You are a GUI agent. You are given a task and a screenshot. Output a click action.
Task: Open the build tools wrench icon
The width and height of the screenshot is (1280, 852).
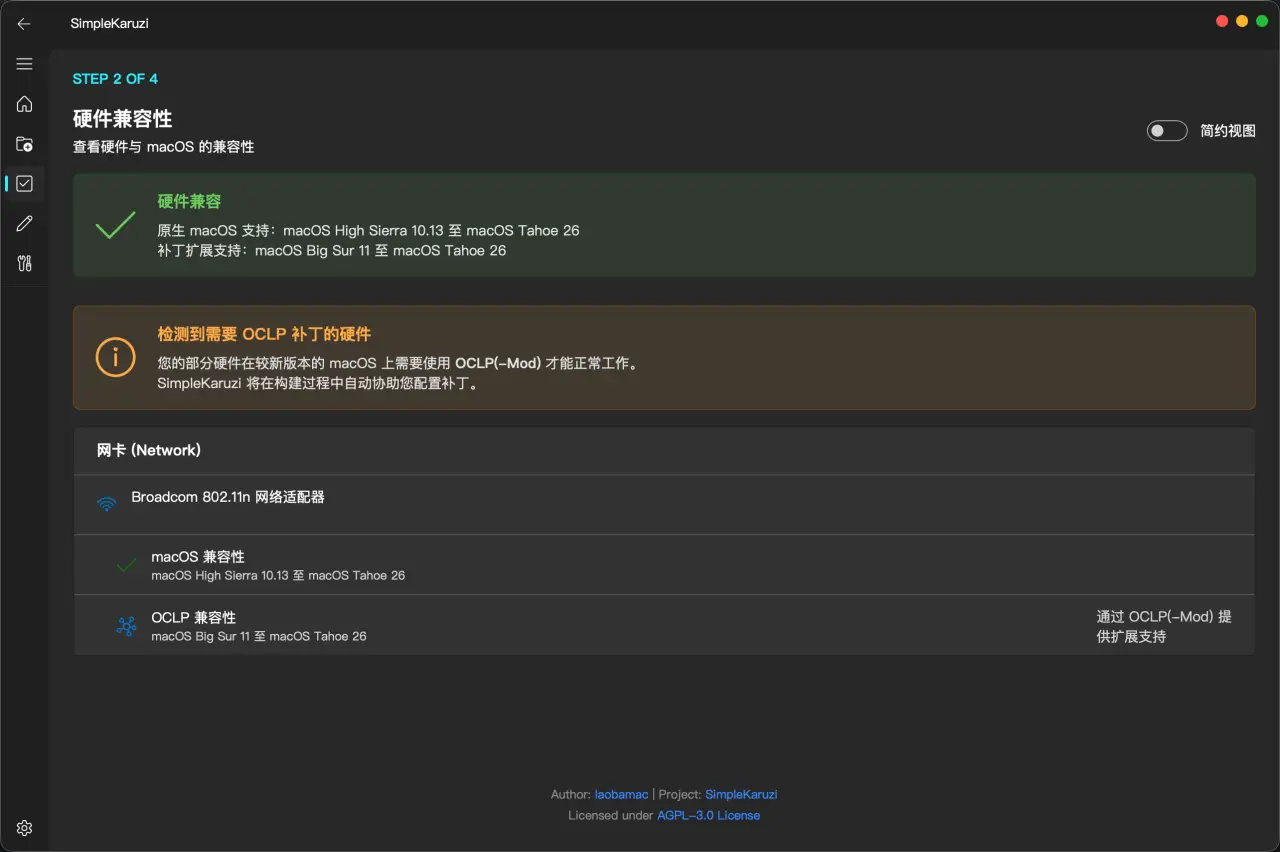pyautogui.click(x=24, y=264)
